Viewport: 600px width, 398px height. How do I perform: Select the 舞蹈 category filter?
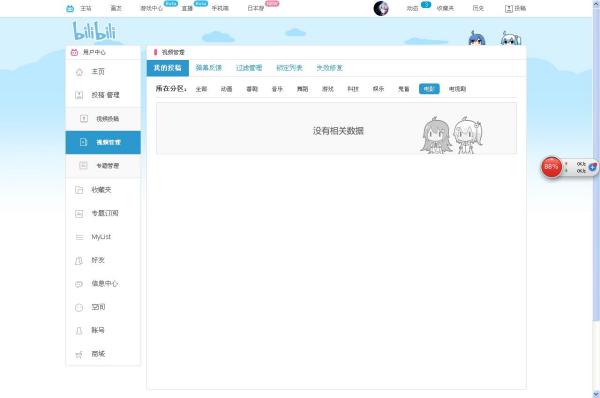click(x=302, y=89)
